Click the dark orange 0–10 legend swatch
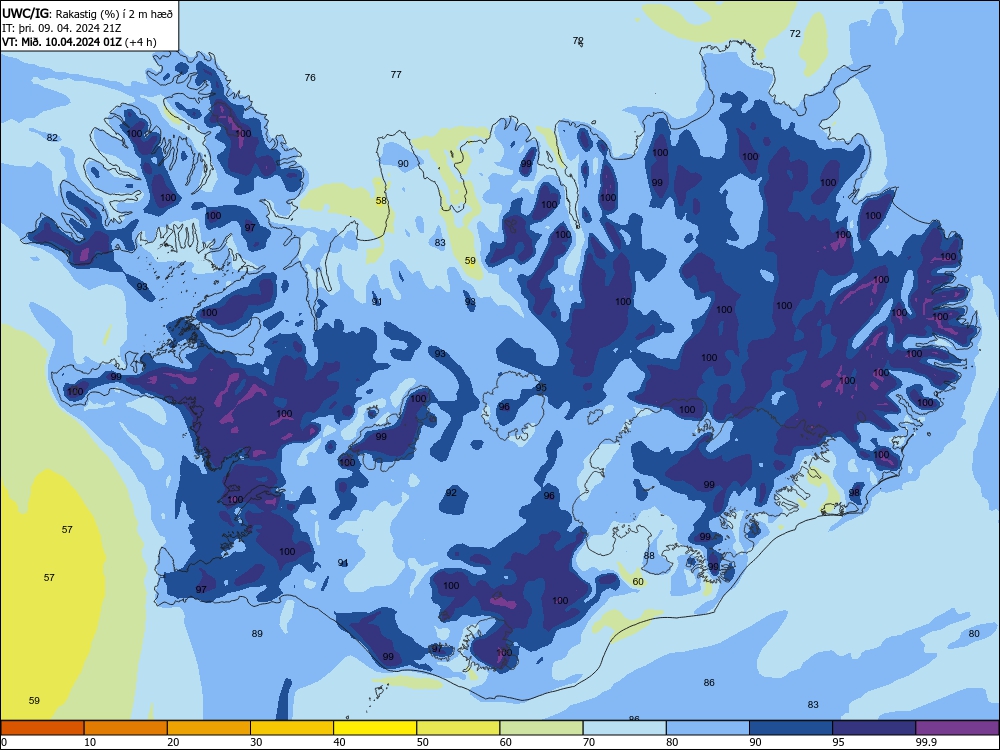This screenshot has width=1000, height=750. [42, 728]
